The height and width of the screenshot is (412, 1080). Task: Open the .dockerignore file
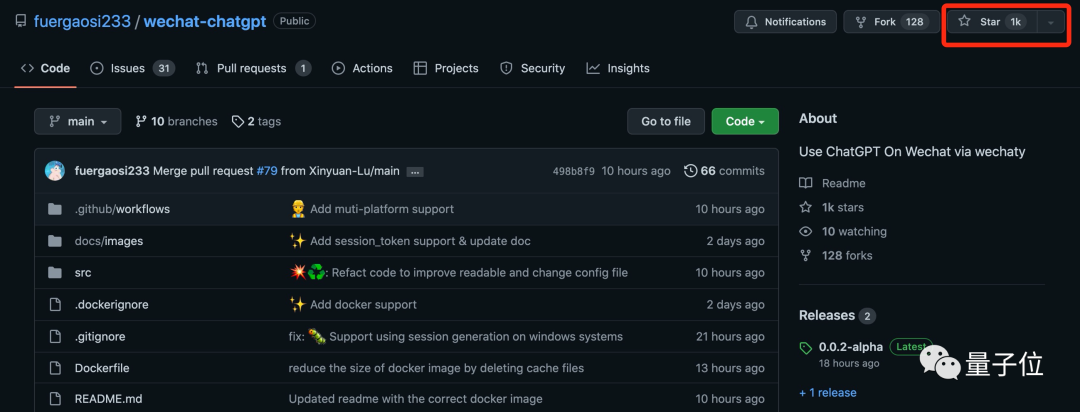click(x=112, y=305)
